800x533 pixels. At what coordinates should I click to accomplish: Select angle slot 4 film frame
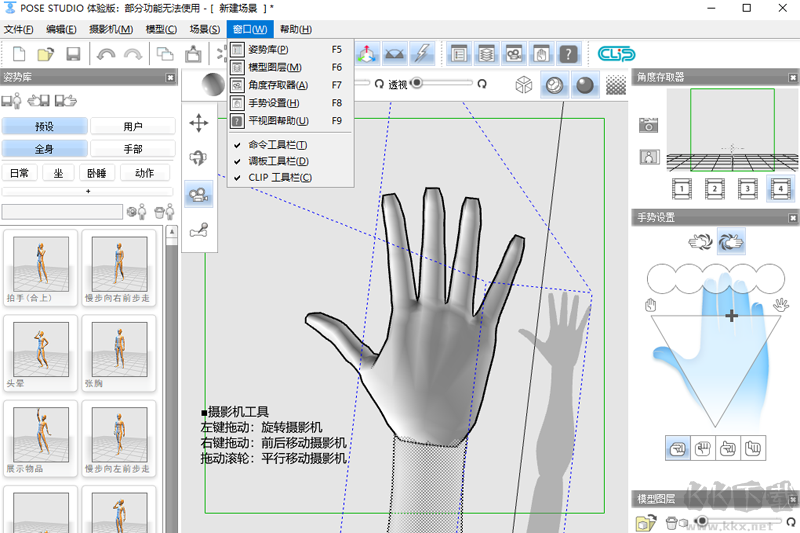[779, 188]
